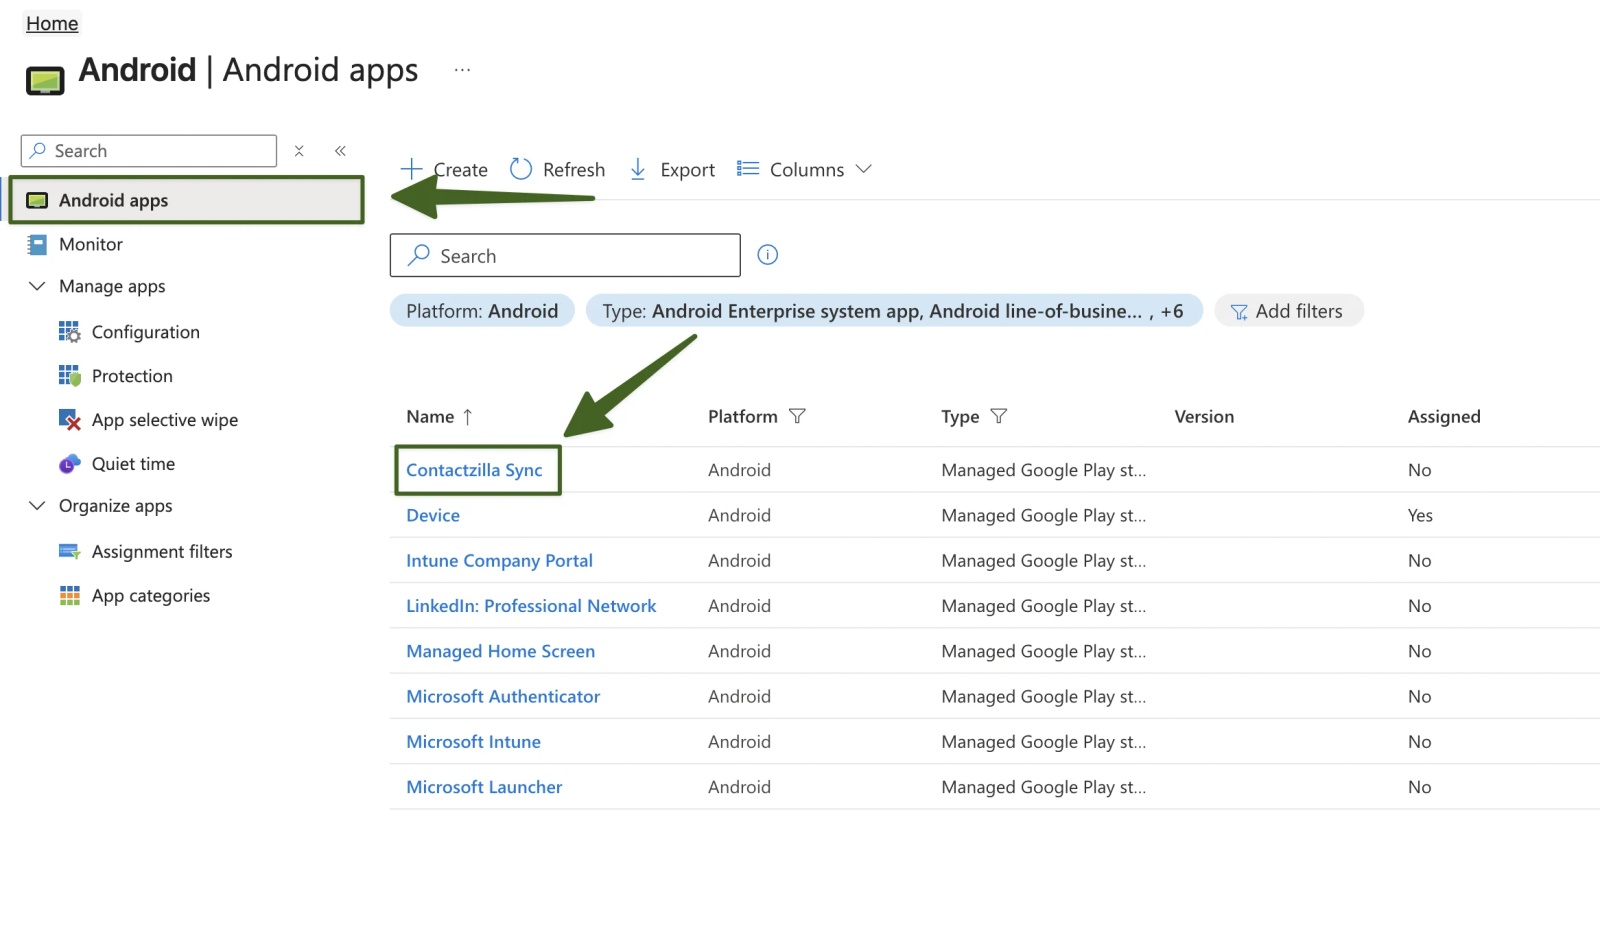The height and width of the screenshot is (929, 1600).
Task: Click the Add filters button
Action: click(x=1288, y=311)
